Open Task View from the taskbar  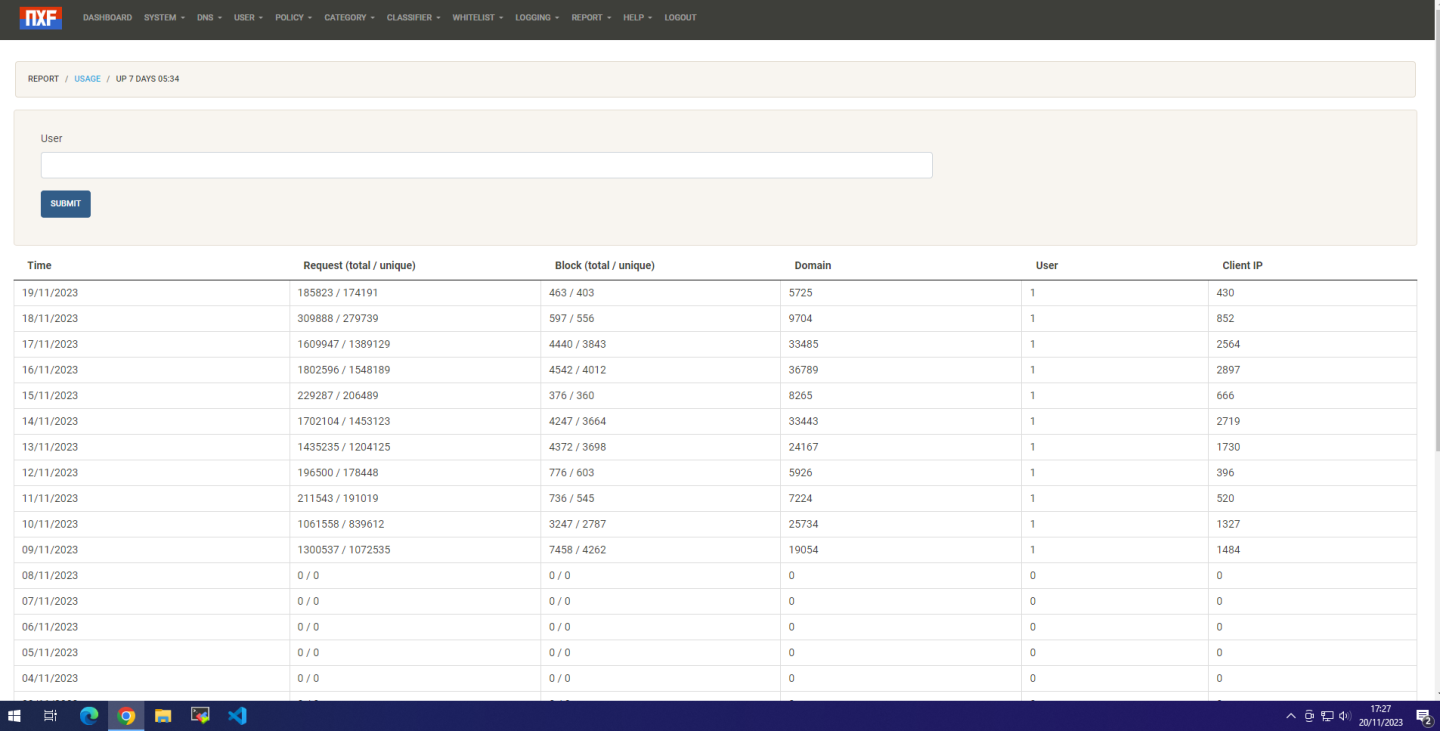(51, 716)
